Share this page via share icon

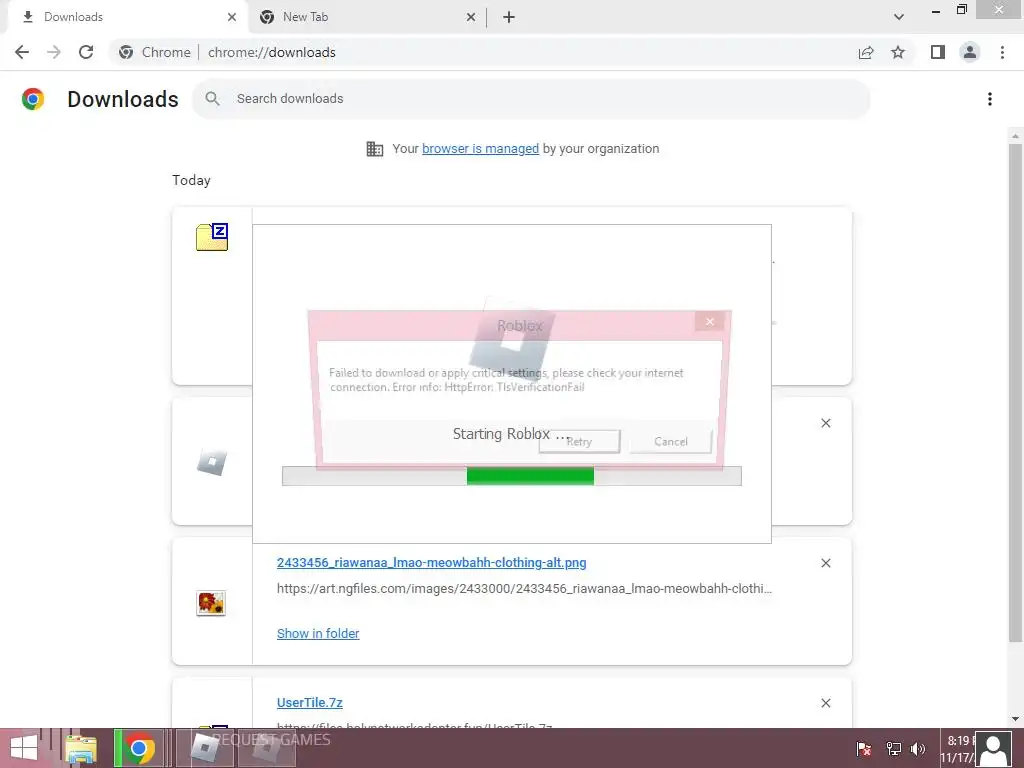[866, 52]
